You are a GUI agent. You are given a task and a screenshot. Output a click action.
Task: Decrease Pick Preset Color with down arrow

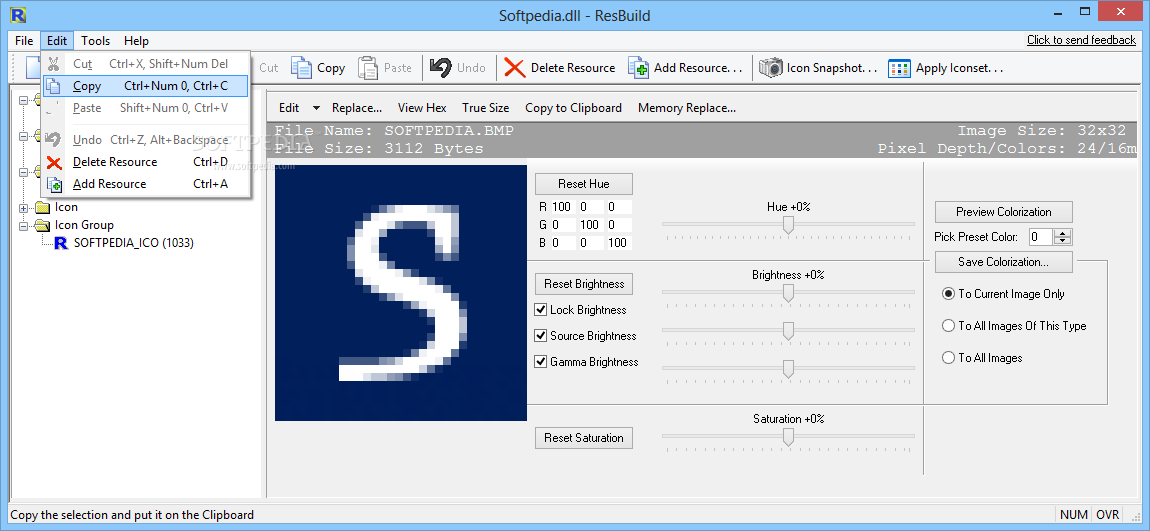click(x=1063, y=241)
